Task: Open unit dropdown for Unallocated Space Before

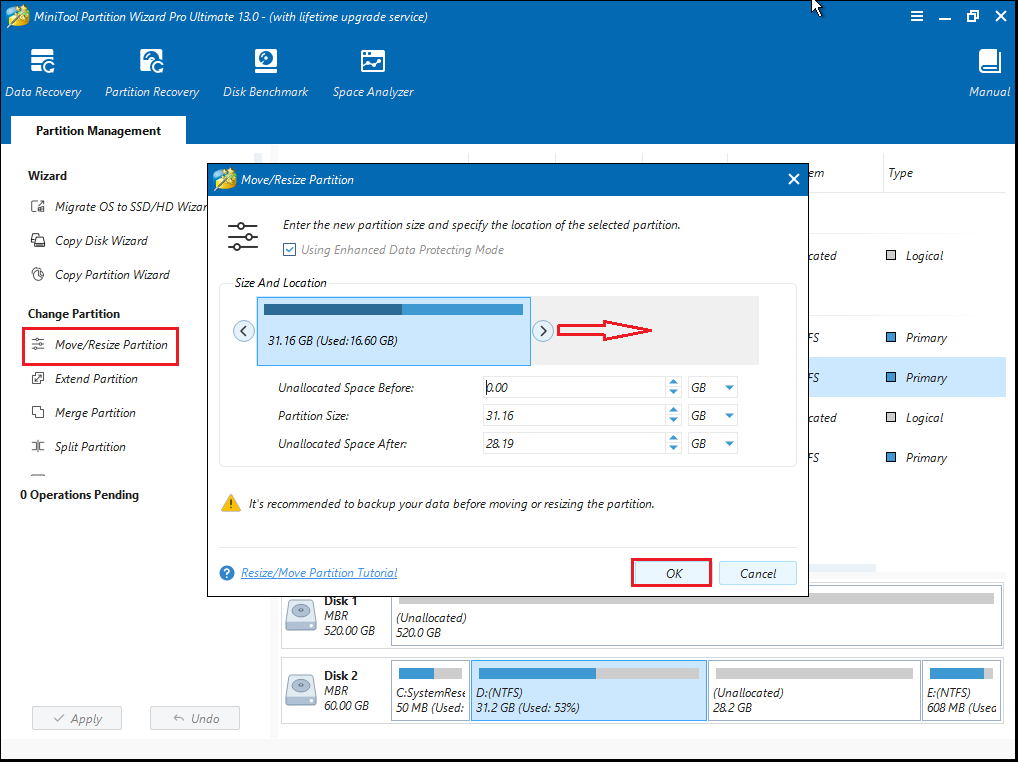Action: pos(729,387)
